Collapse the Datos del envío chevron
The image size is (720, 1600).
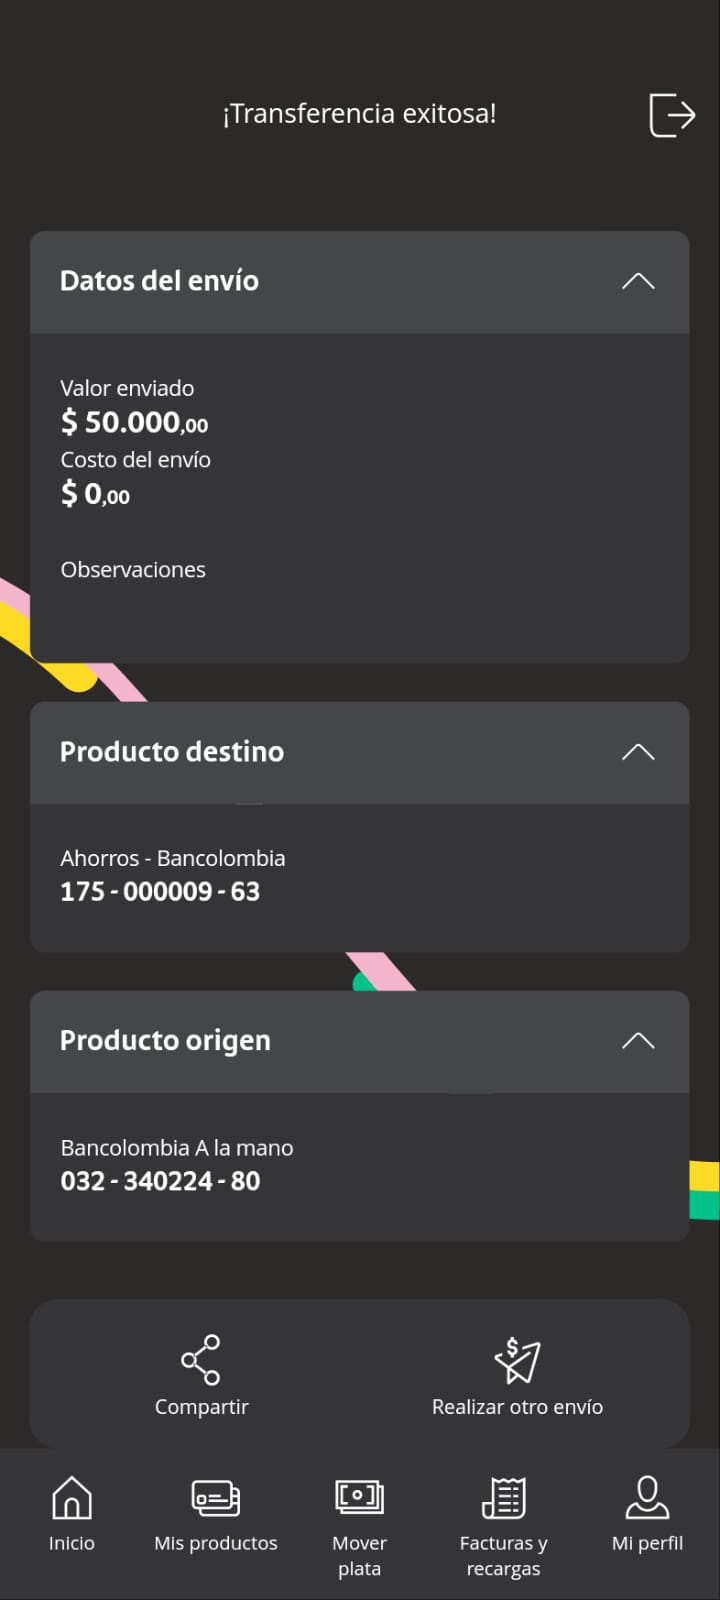pos(638,281)
